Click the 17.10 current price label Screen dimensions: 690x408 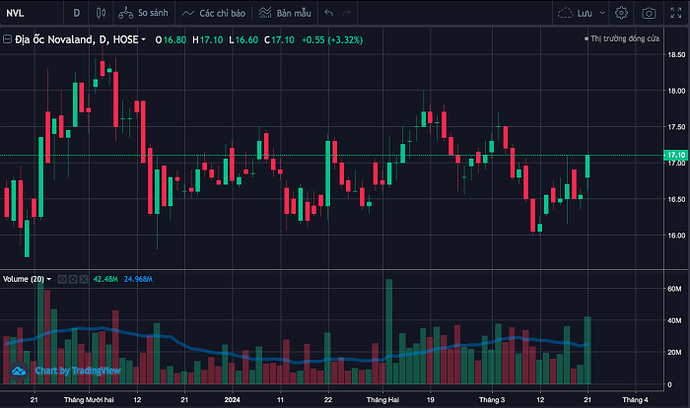pos(676,155)
